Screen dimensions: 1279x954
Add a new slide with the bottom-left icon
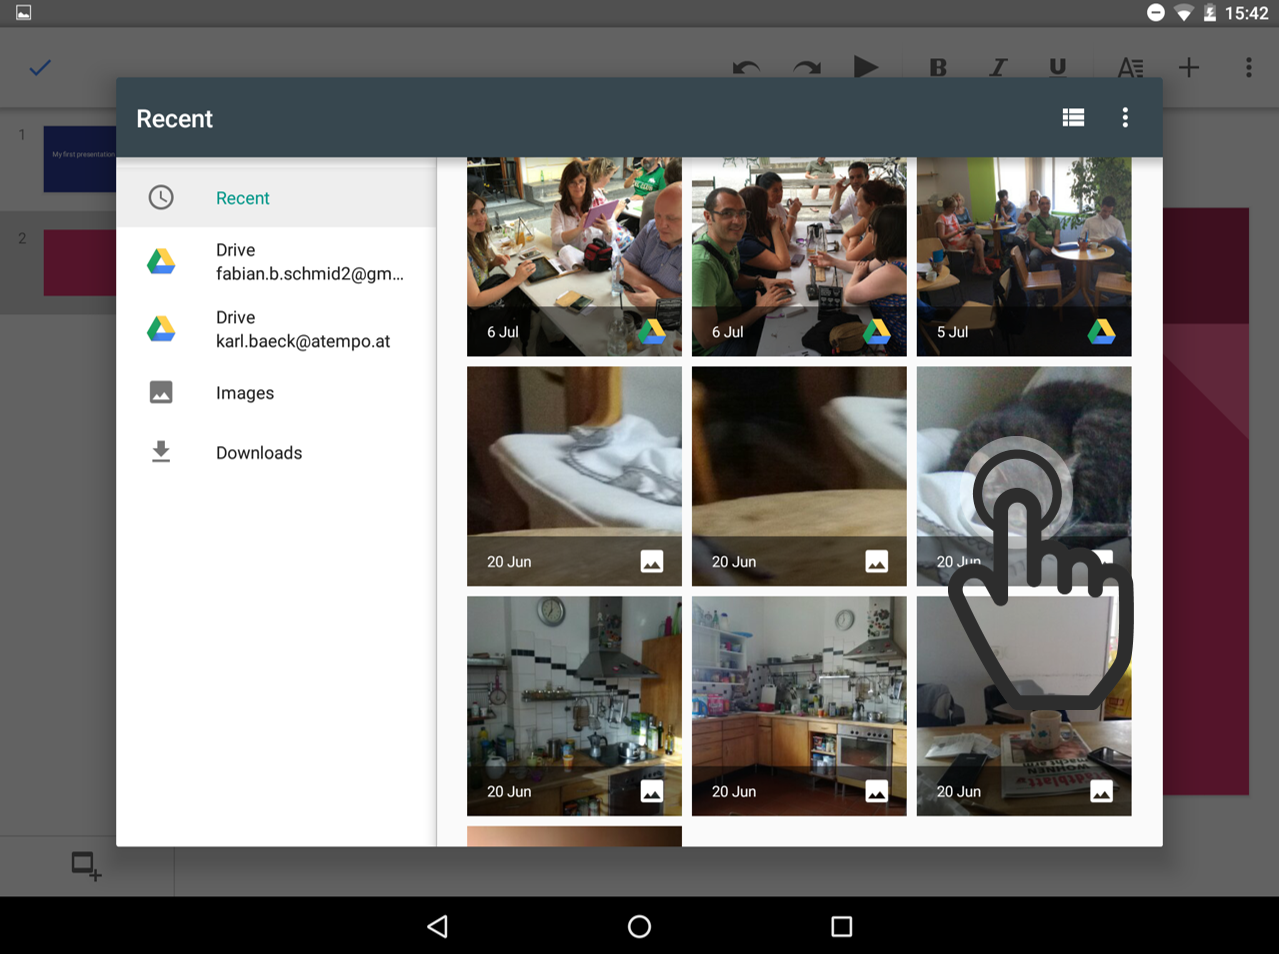click(86, 866)
